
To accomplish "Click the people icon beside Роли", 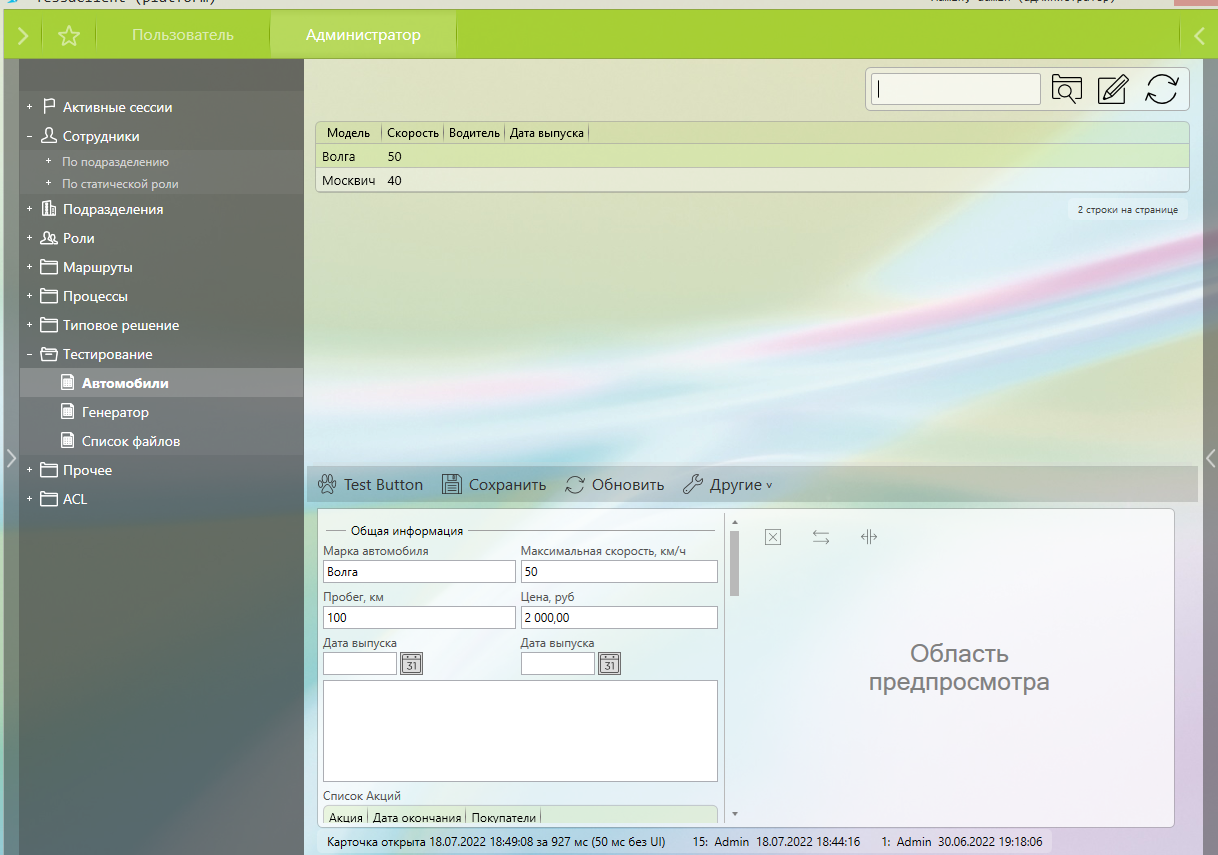I will click(x=48, y=238).
